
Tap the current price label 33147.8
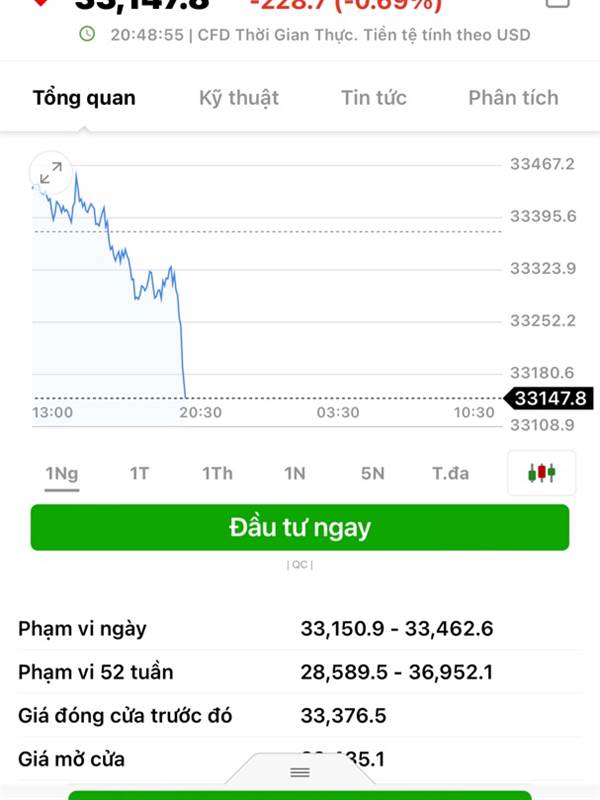point(549,398)
